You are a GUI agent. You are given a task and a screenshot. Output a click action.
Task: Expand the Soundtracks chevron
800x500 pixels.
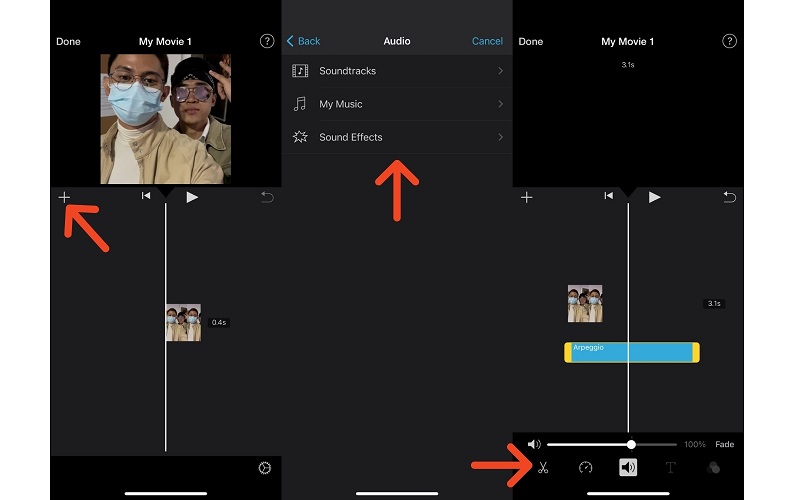500,71
